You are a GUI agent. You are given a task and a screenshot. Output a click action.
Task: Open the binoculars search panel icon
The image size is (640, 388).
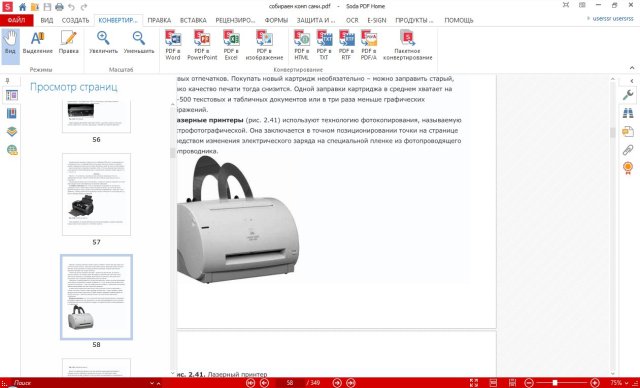[628, 113]
